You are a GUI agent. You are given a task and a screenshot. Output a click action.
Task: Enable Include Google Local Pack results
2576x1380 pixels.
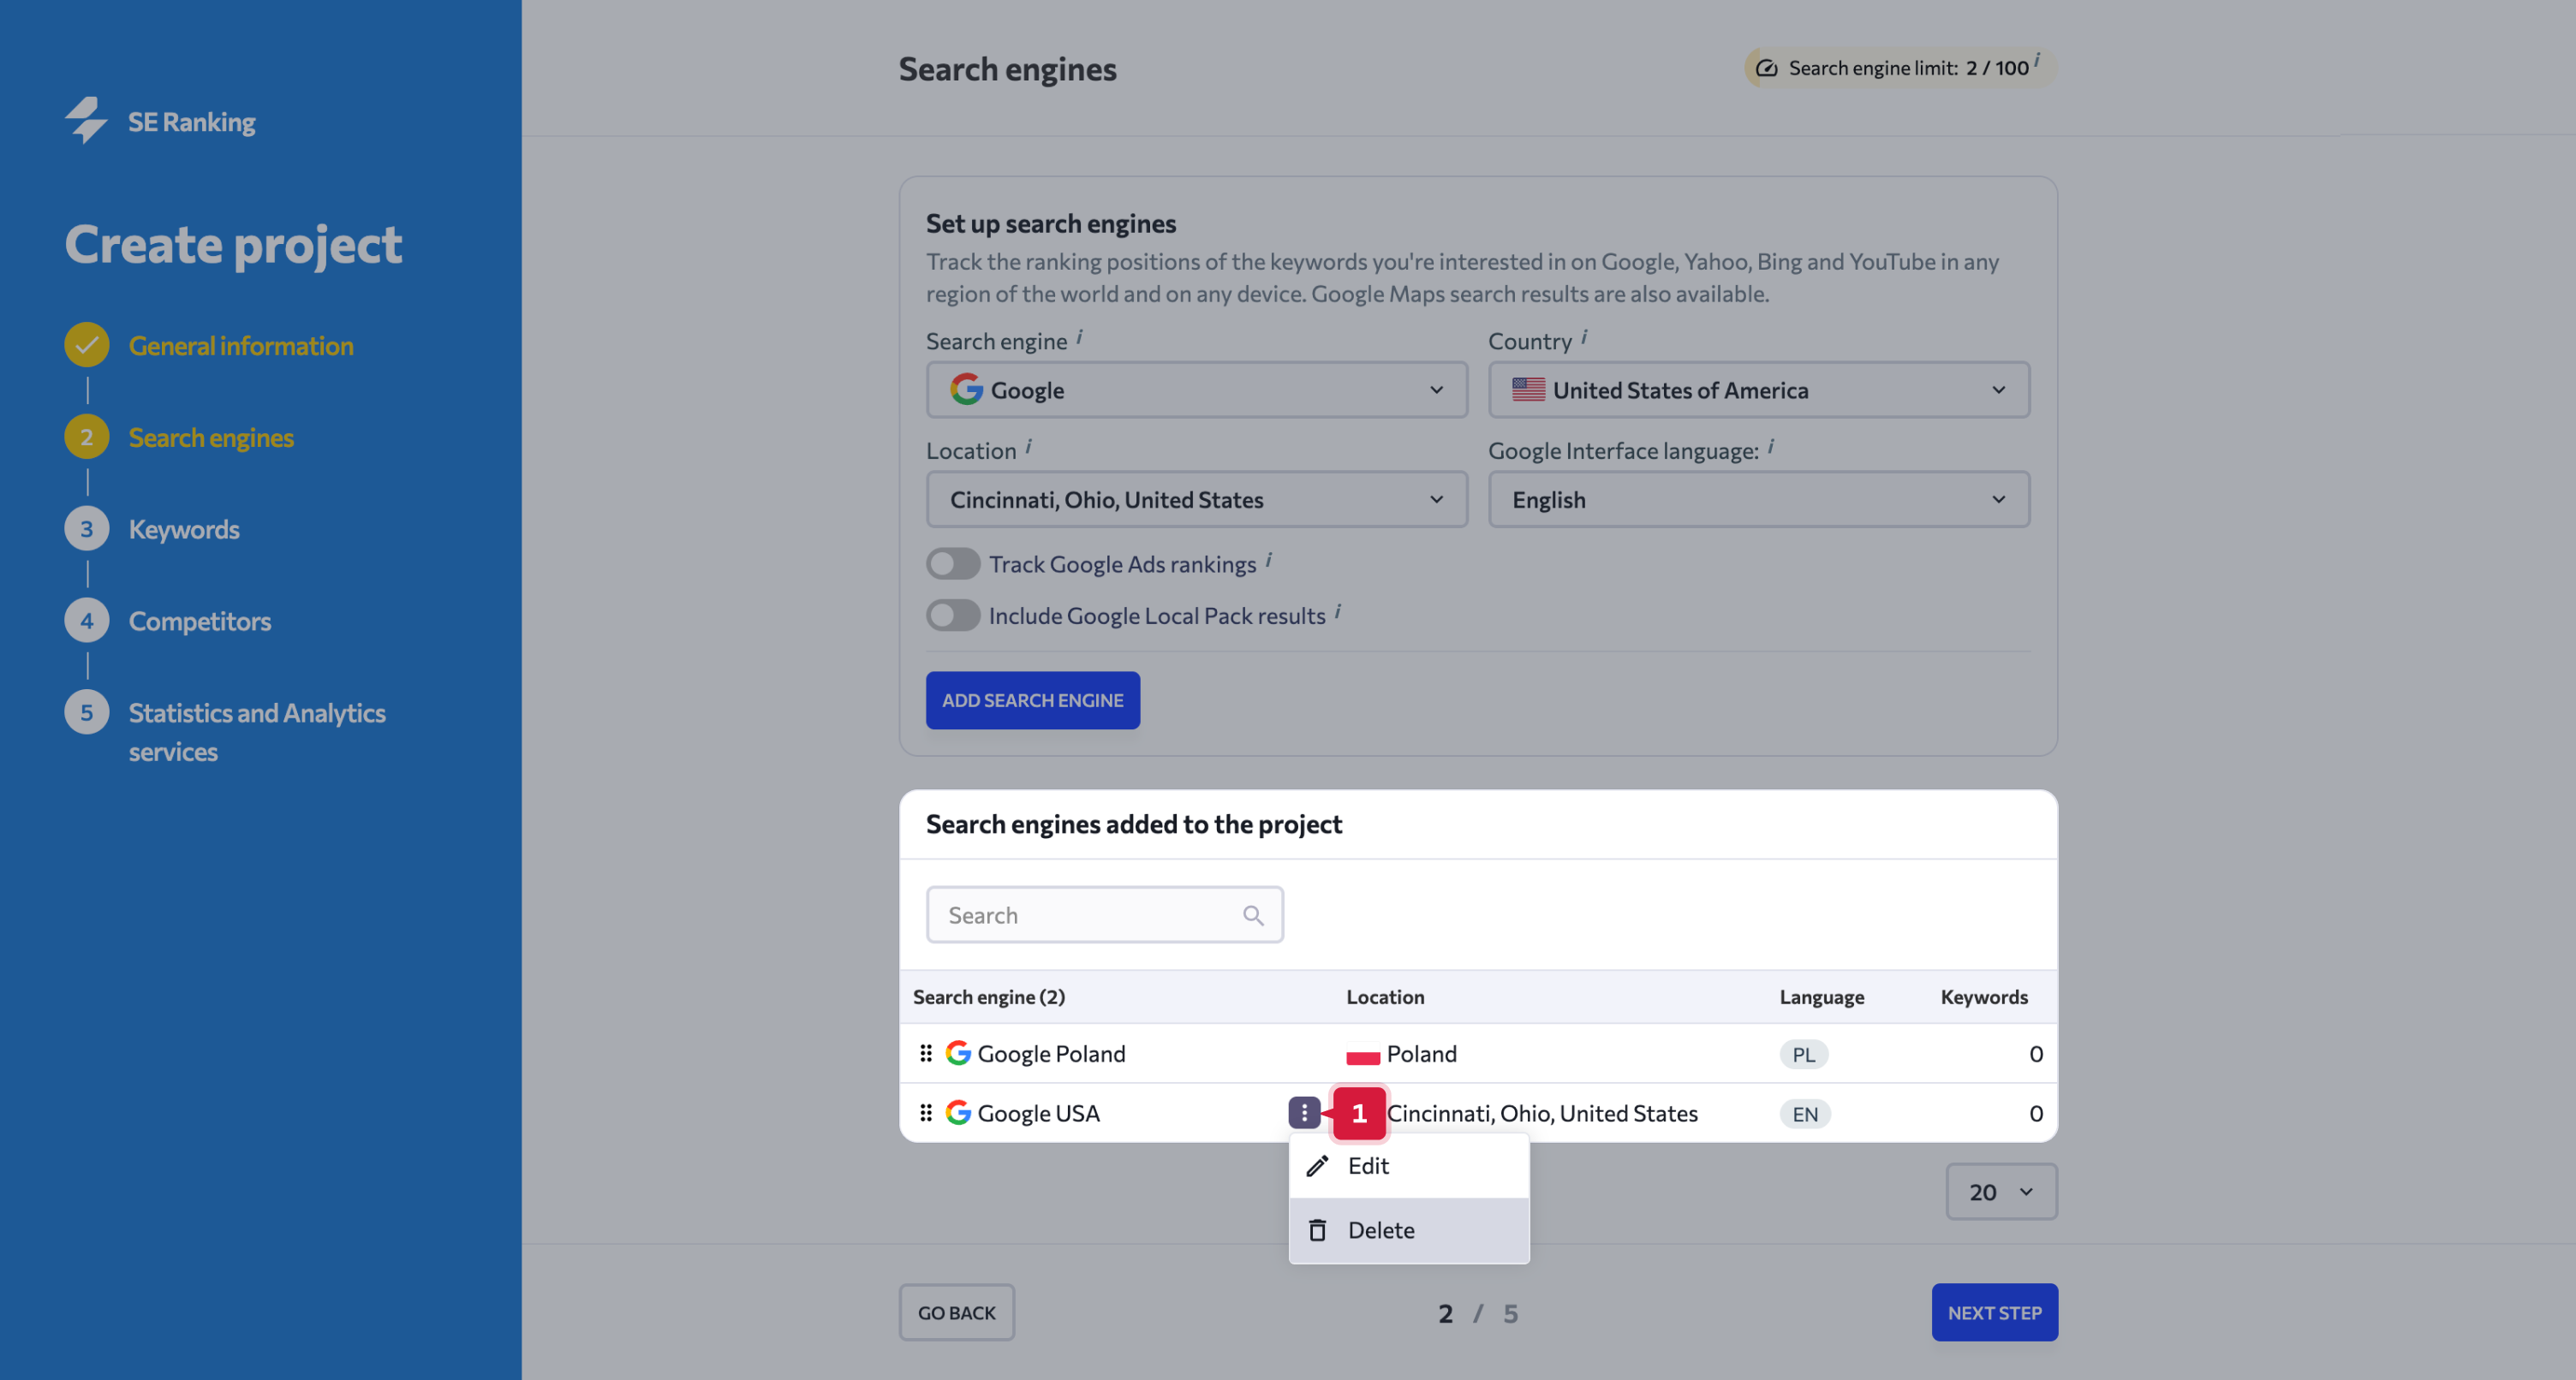coord(952,615)
